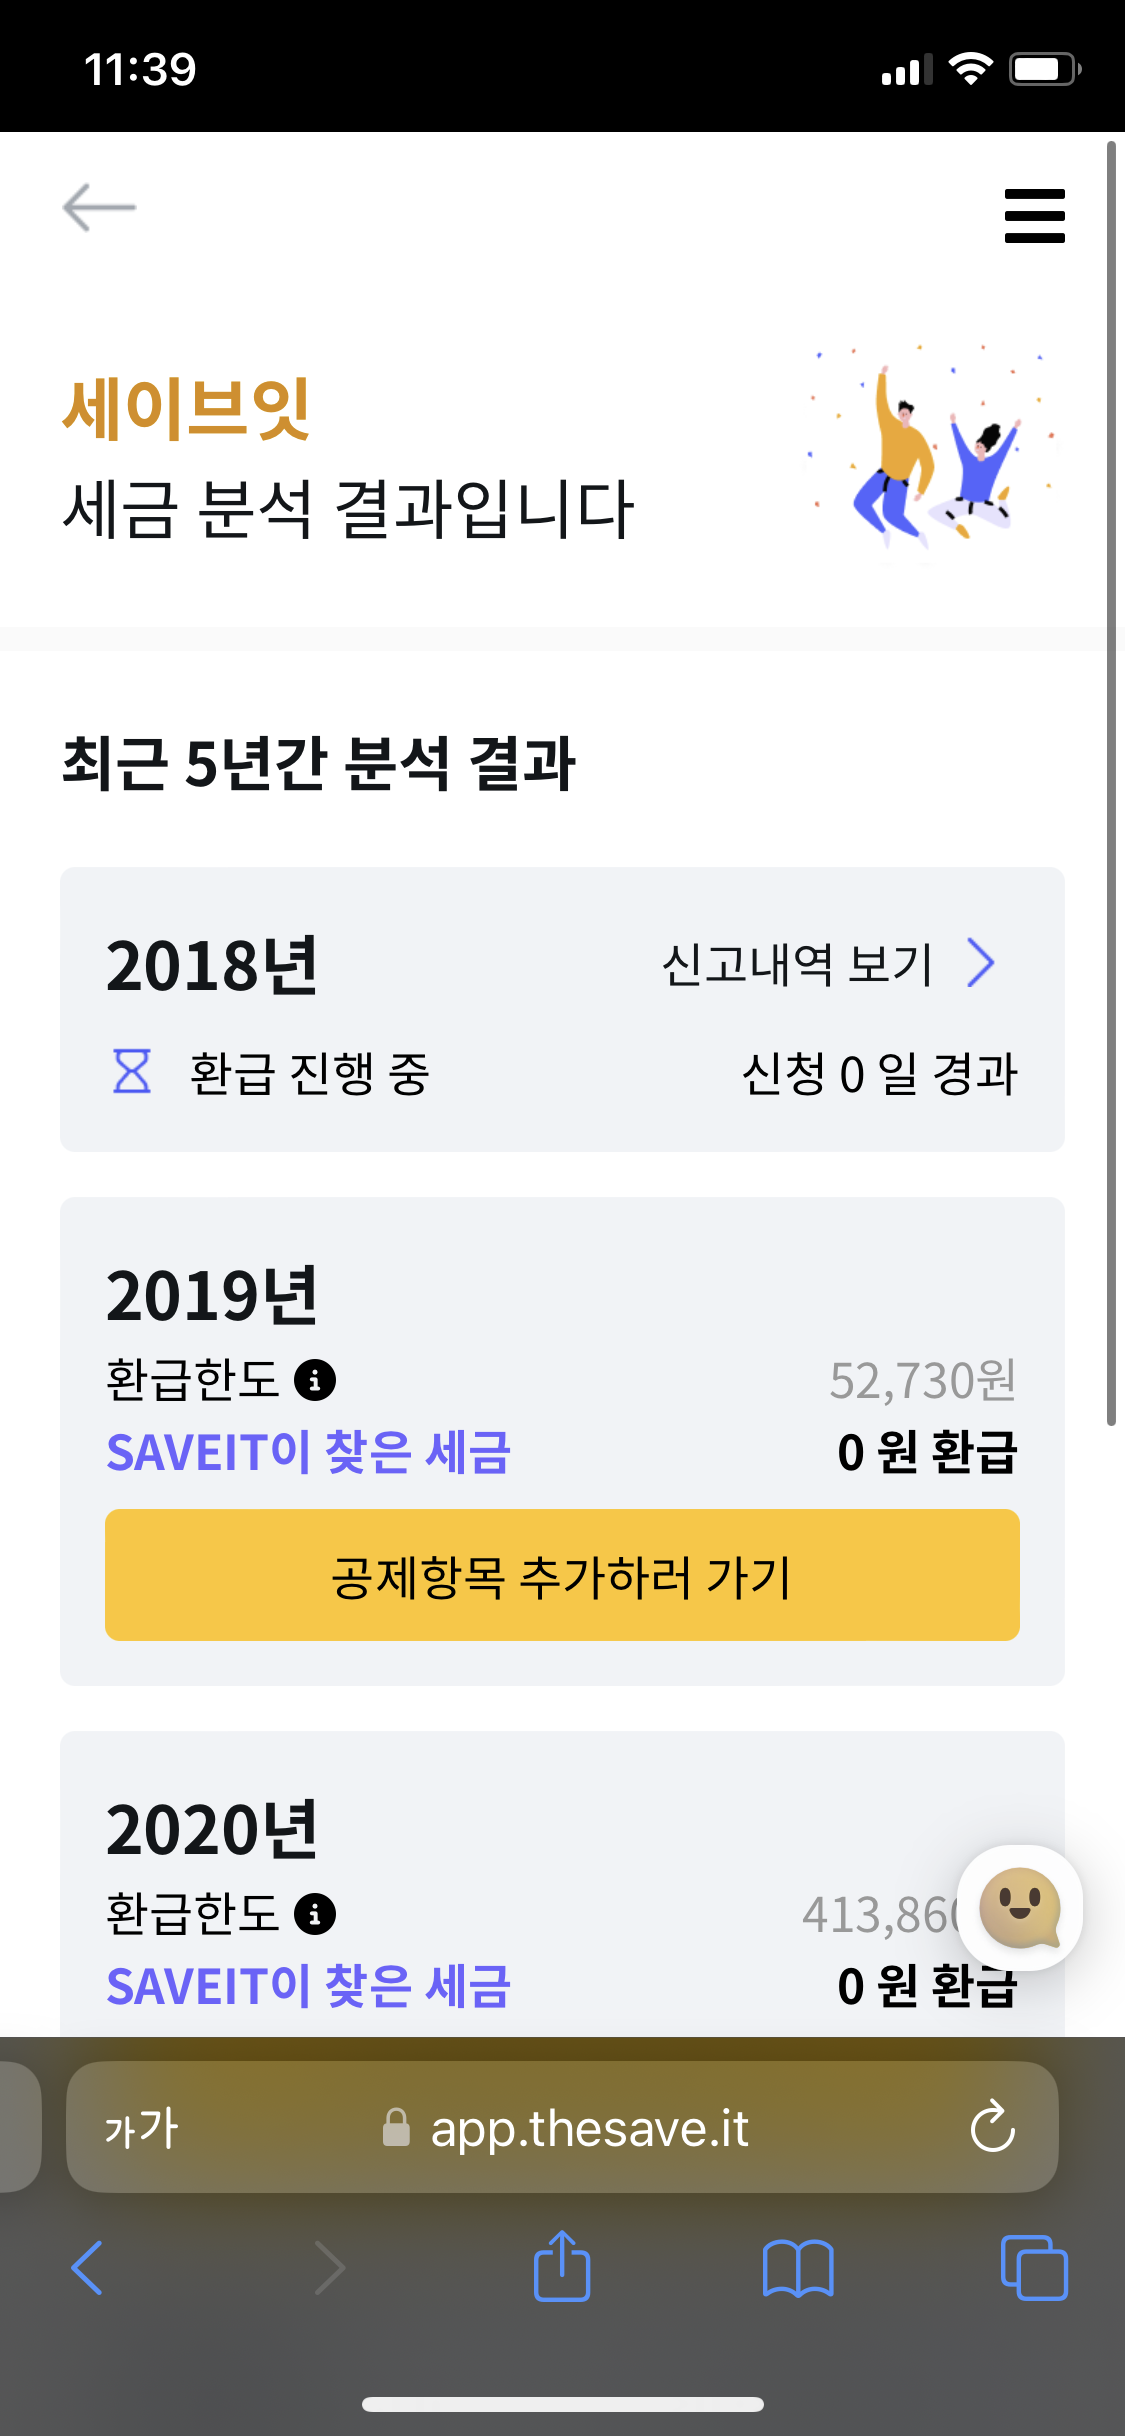Tap the back arrow at page top
The width and height of the screenshot is (1125, 2436).
pos(99,207)
